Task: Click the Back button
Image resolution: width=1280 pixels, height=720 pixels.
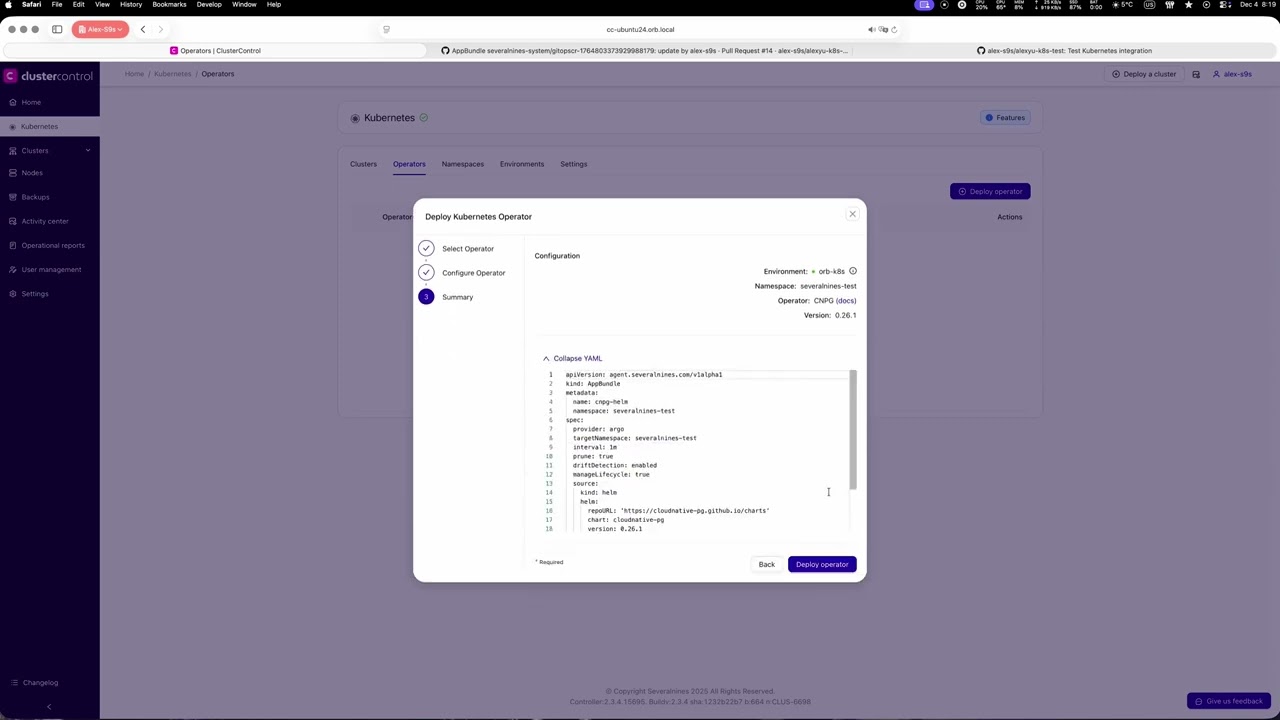Action: [x=766, y=564]
